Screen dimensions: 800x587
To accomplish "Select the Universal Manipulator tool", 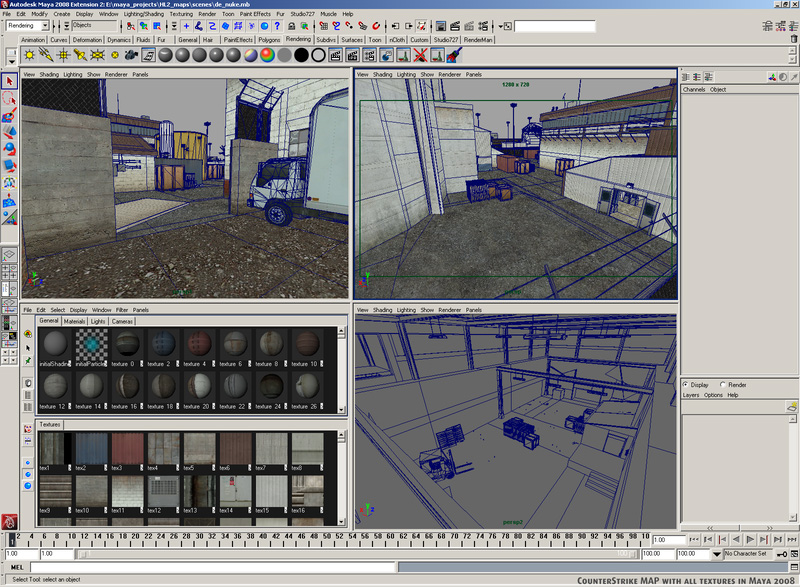I will point(9,183).
